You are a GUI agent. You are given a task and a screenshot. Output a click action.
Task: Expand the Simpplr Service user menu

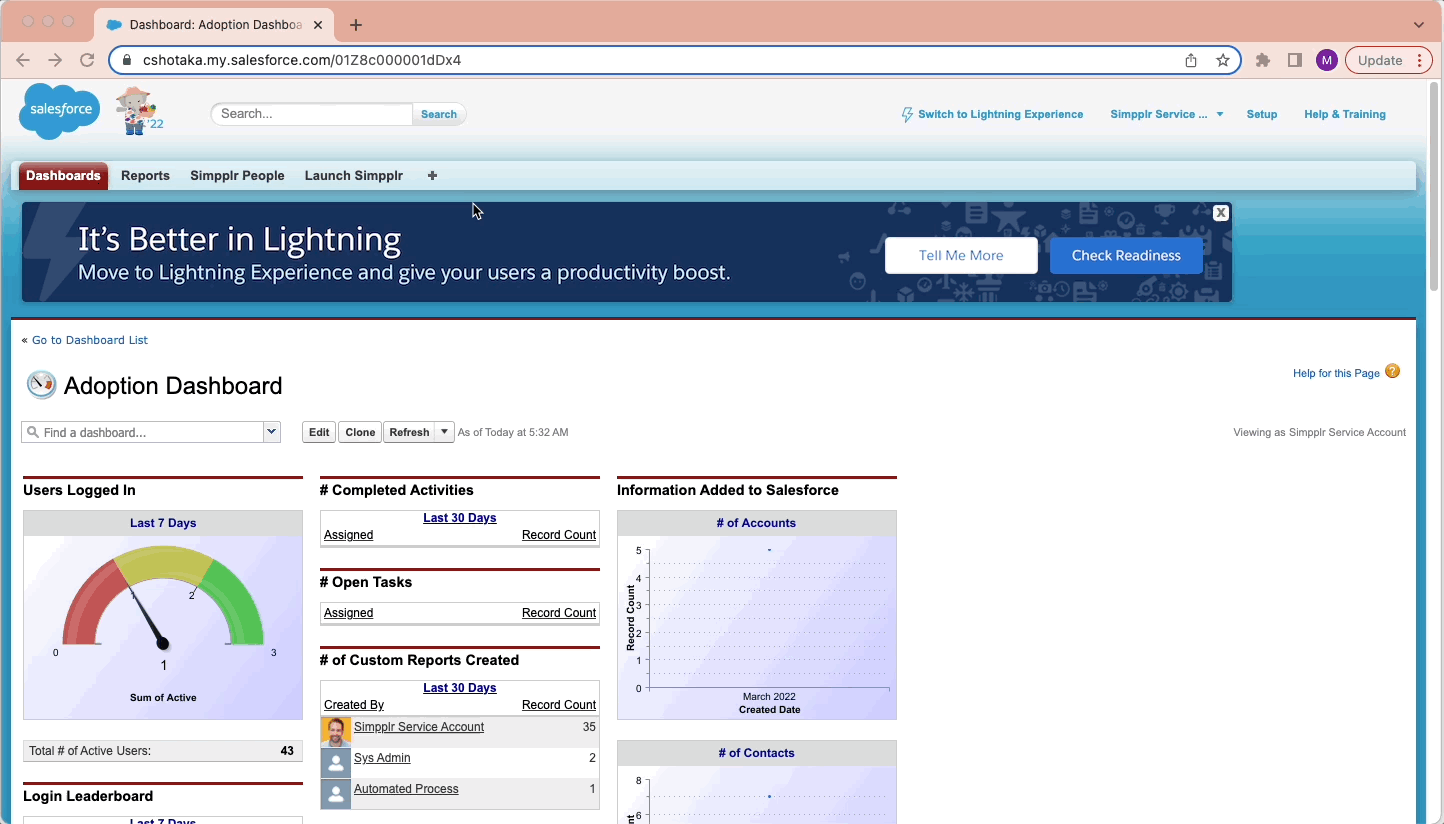tap(1220, 114)
